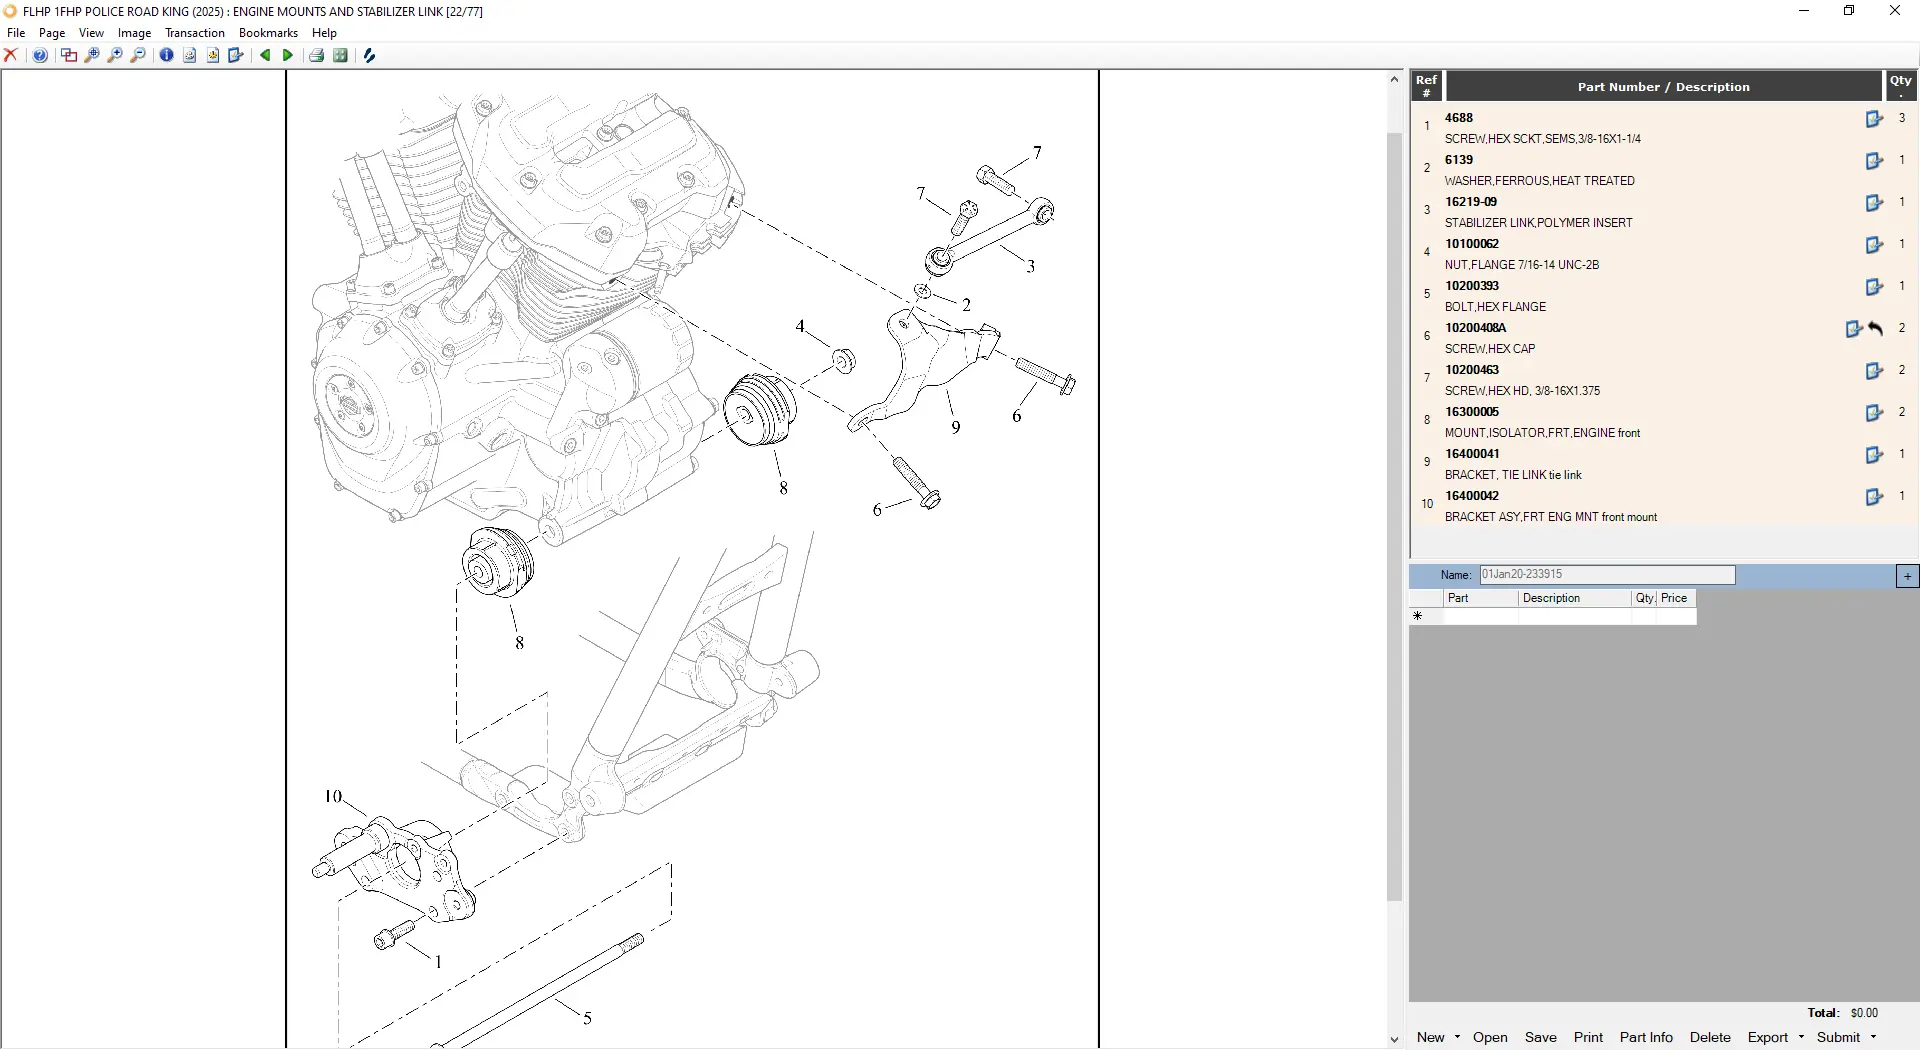Click the zoom out magnifier icon
The height and width of the screenshot is (1050, 1920).
pyautogui.click(x=138, y=56)
